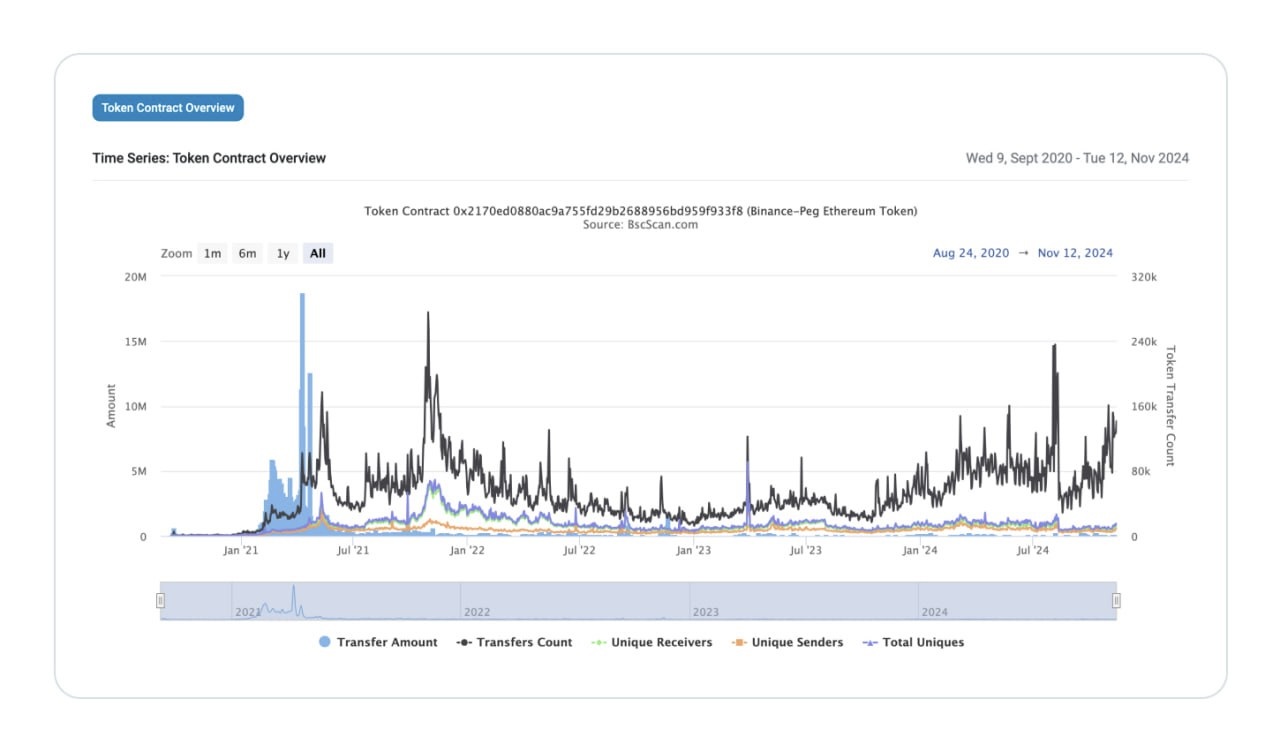Click the 20M y-axis label

click(135, 277)
